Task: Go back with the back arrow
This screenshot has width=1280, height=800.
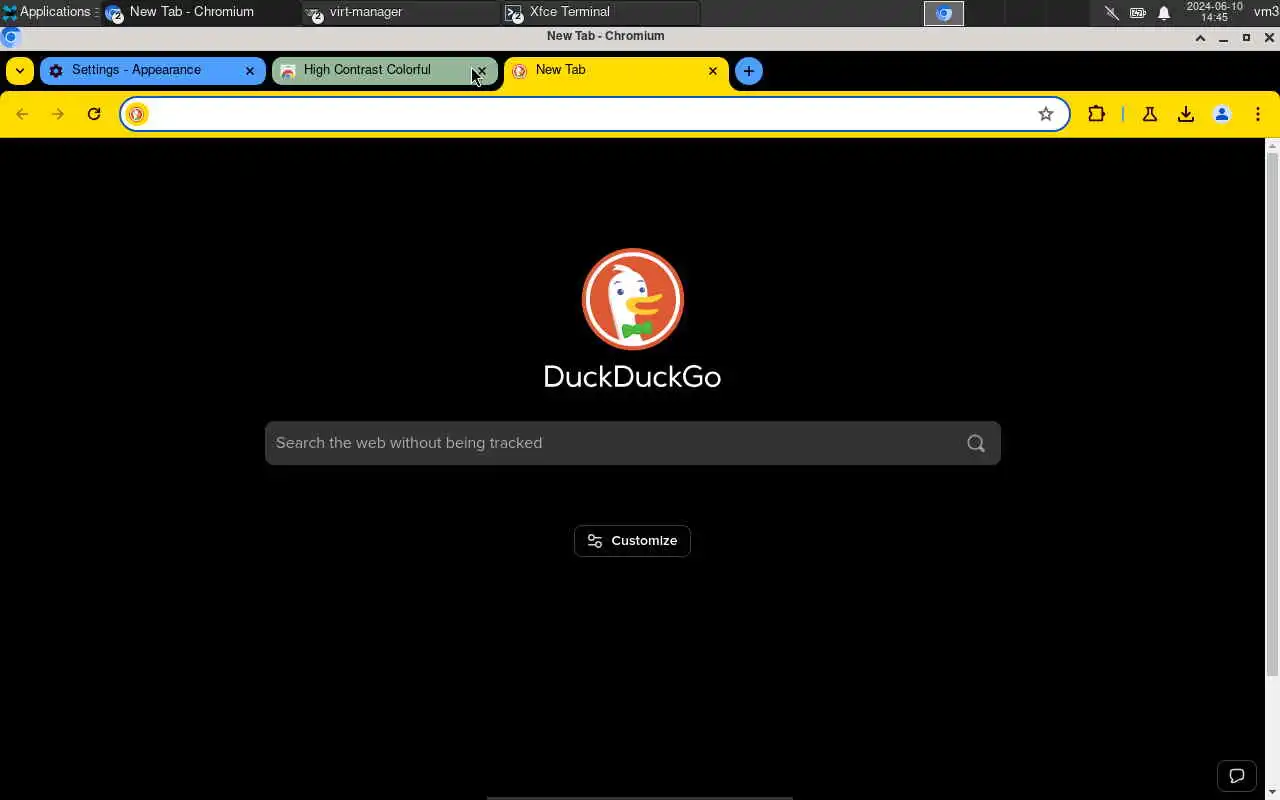Action: point(22,114)
